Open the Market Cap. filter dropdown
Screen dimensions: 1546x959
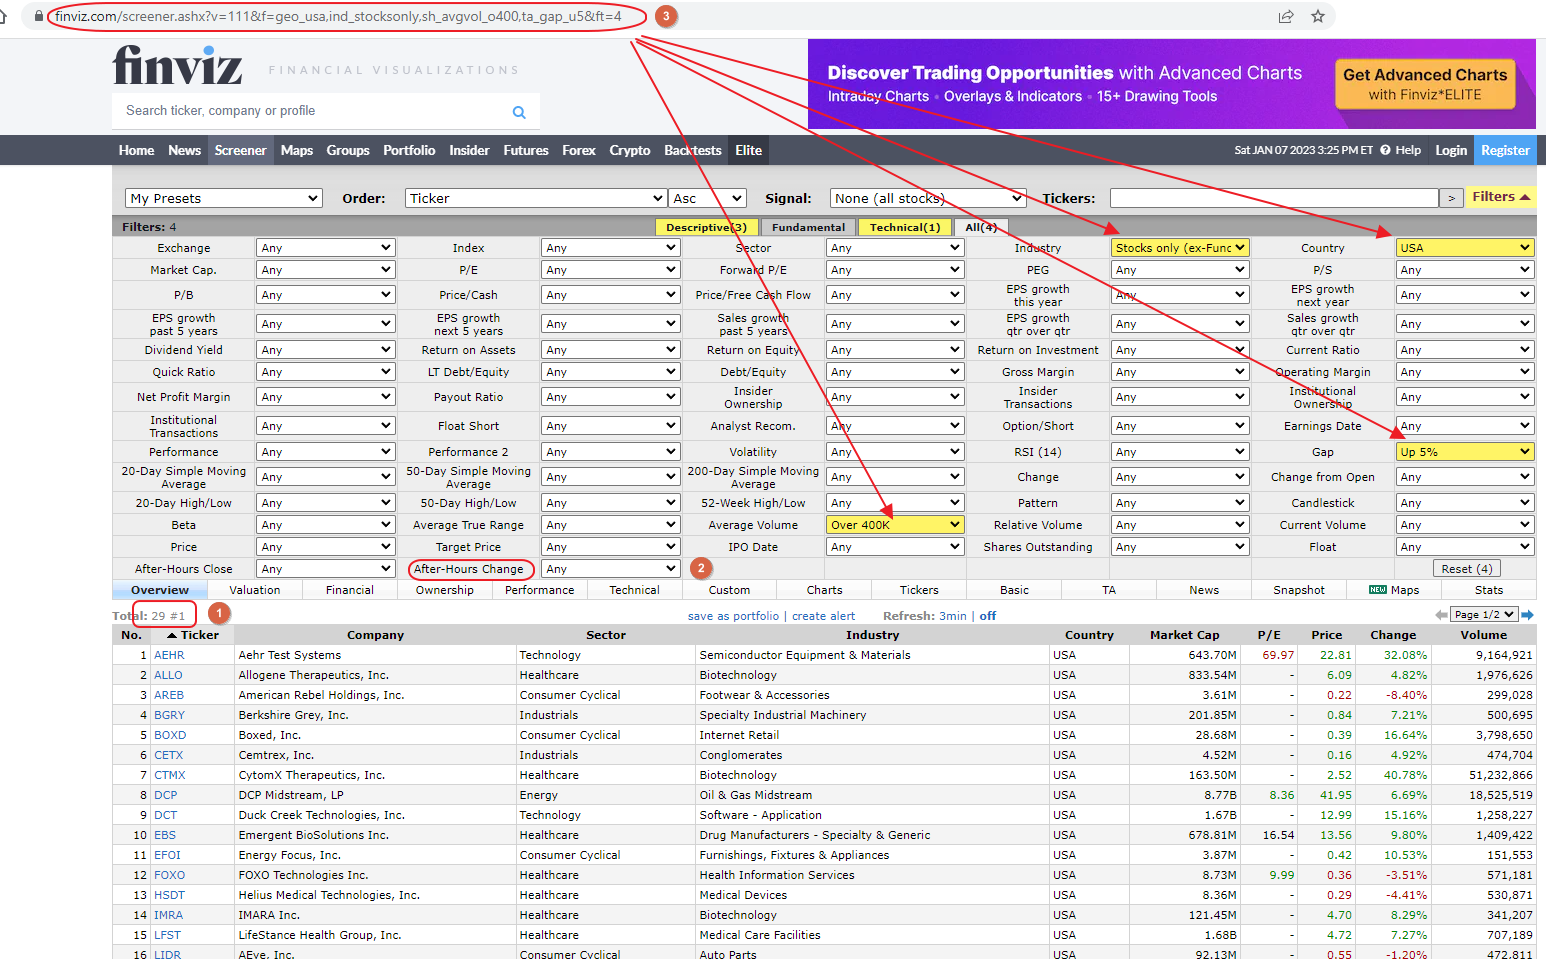coord(325,270)
